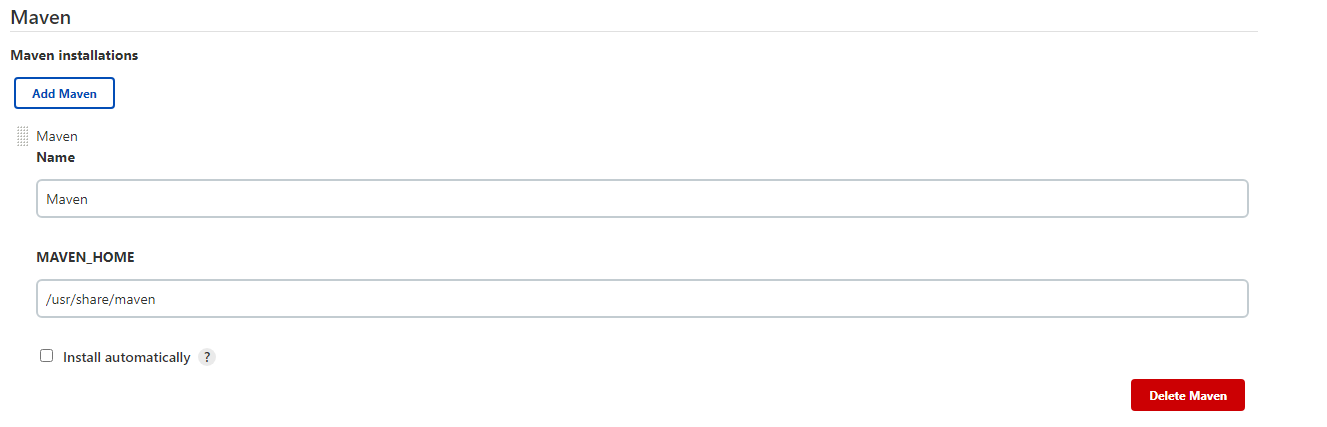The image size is (1327, 427).
Task: Click the Delete Maven button
Action: coord(1187,395)
